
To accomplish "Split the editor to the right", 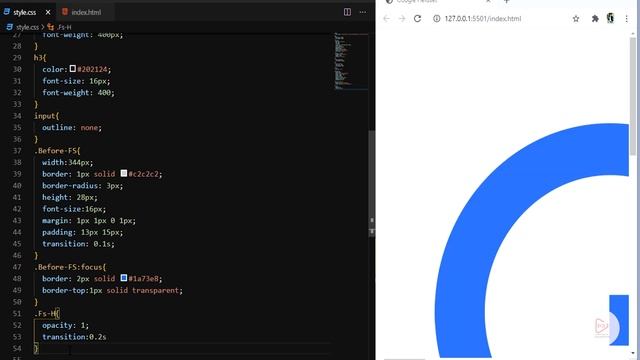I will [347, 12].
